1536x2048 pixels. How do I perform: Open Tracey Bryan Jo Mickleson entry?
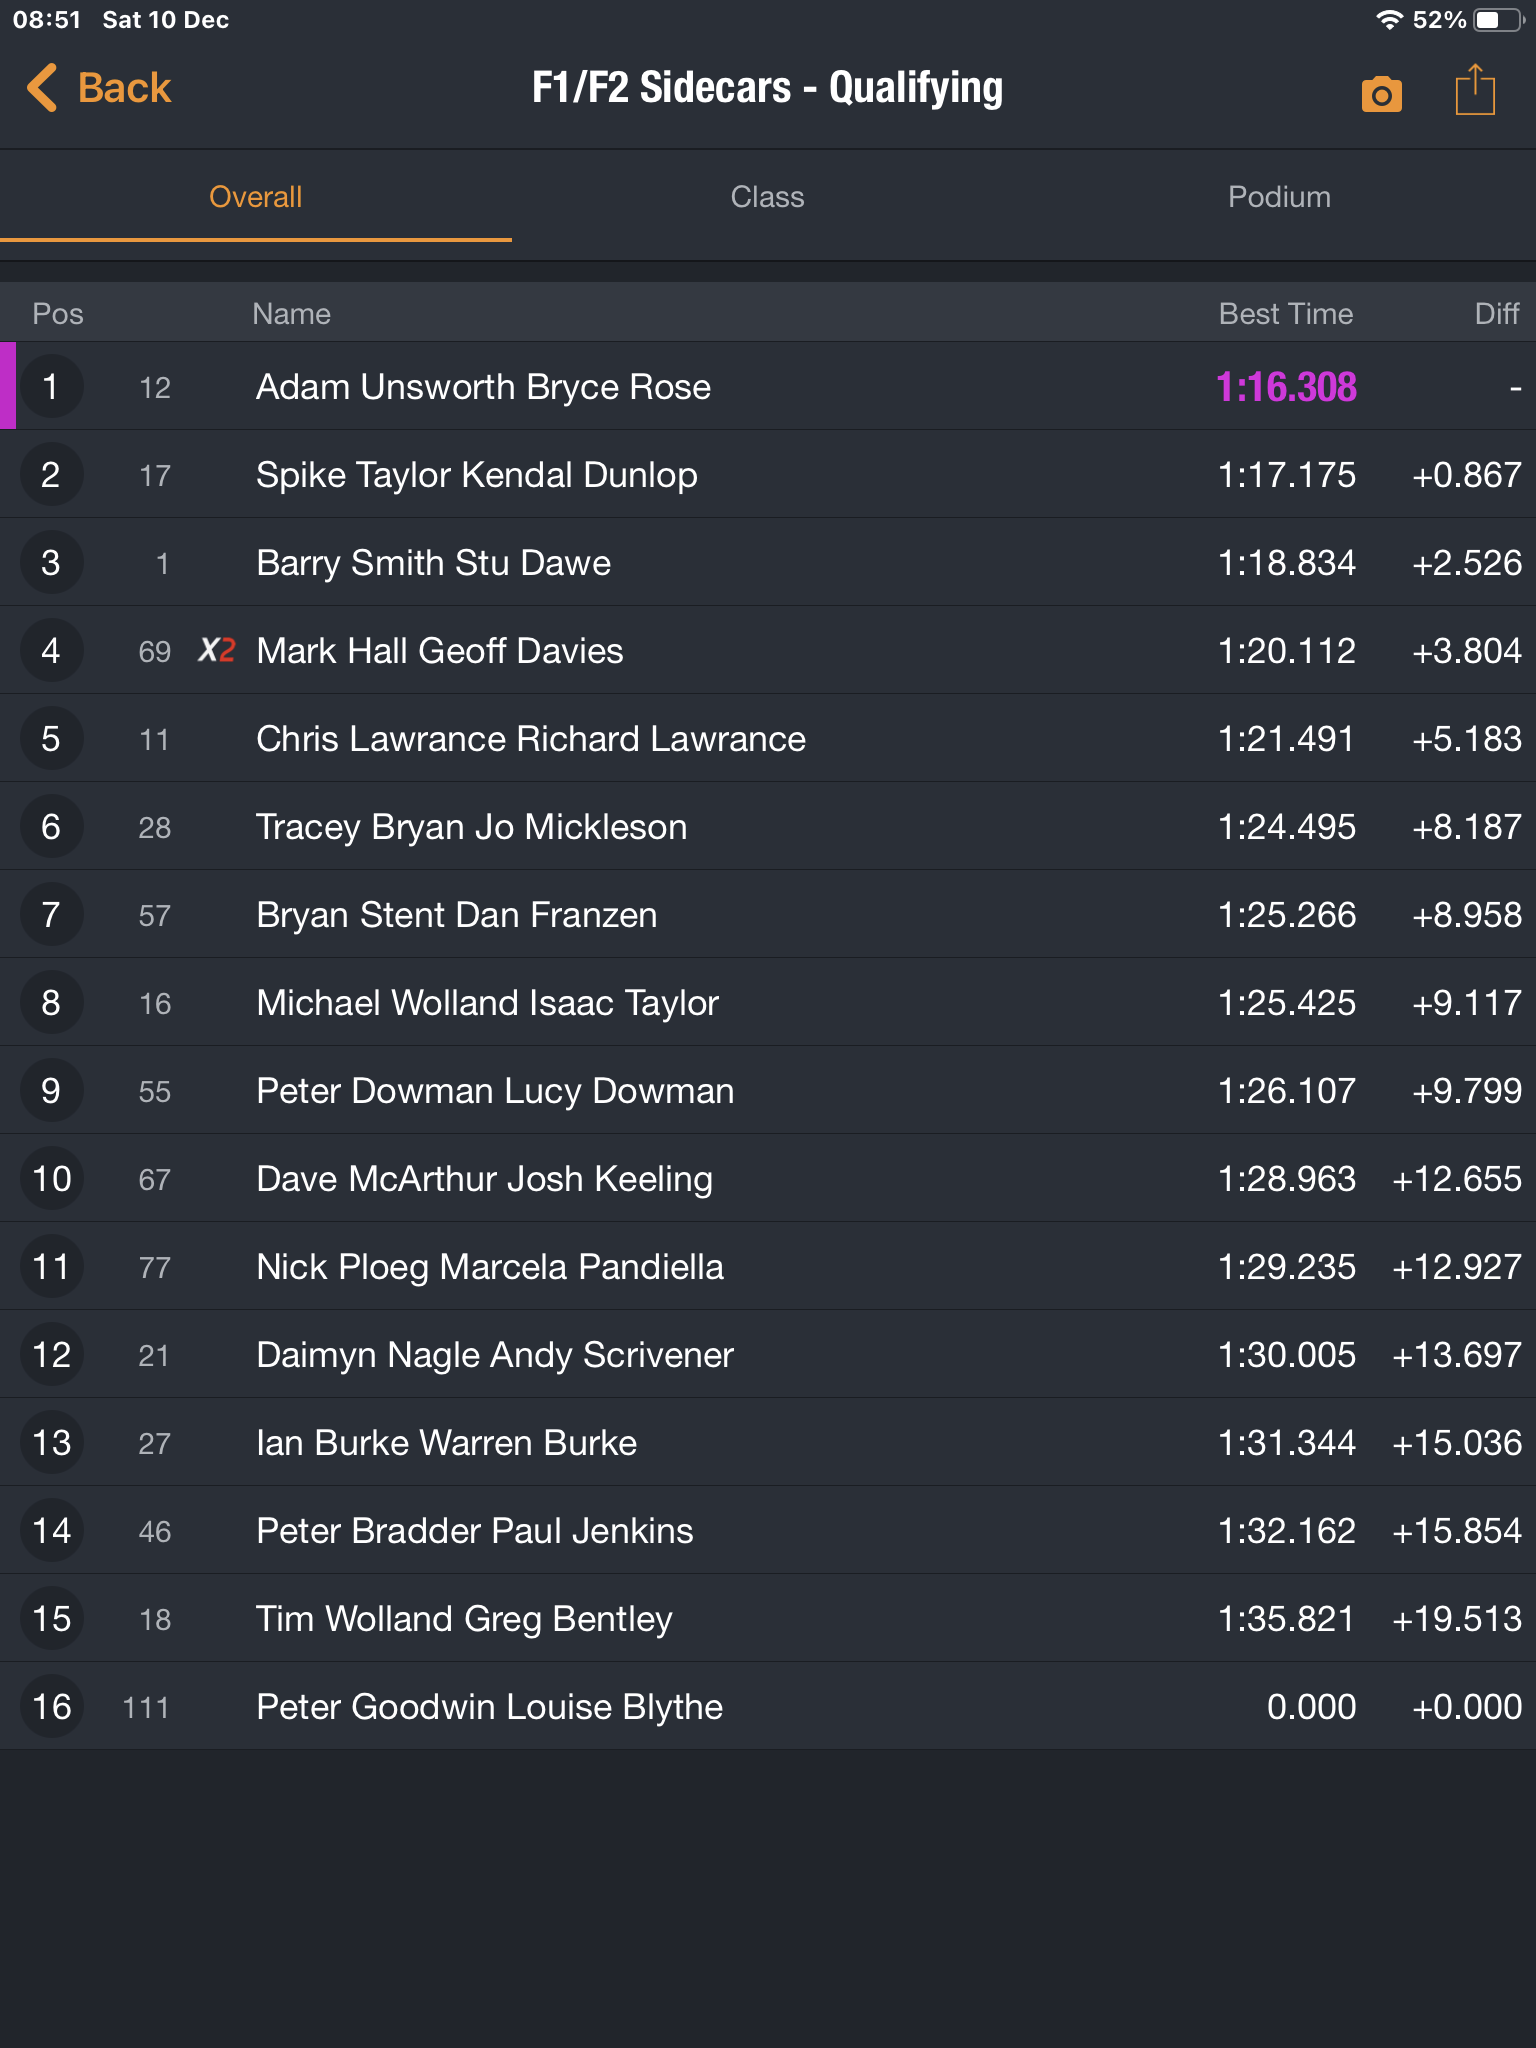768,827
